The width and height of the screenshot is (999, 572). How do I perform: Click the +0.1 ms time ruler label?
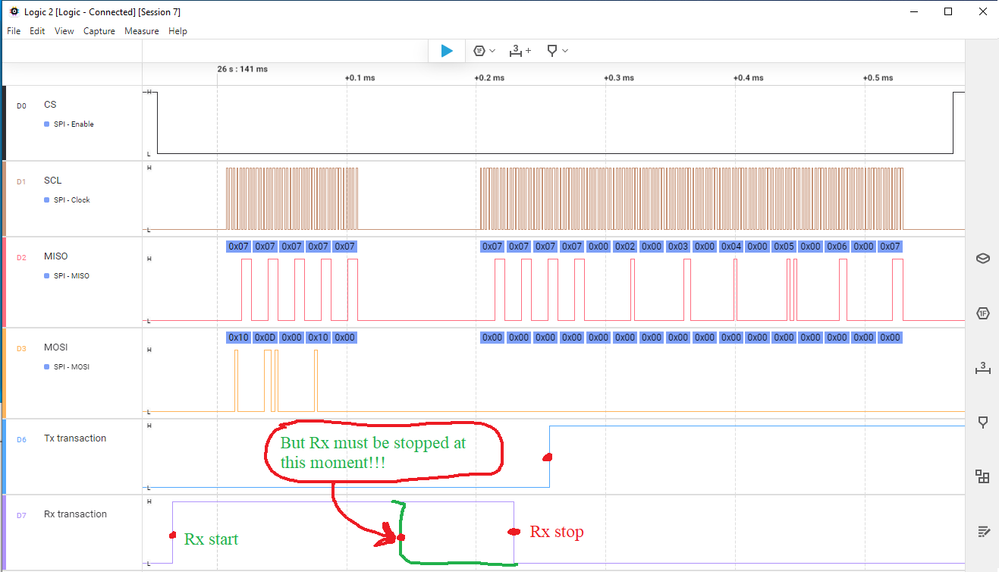pyautogui.click(x=360, y=78)
